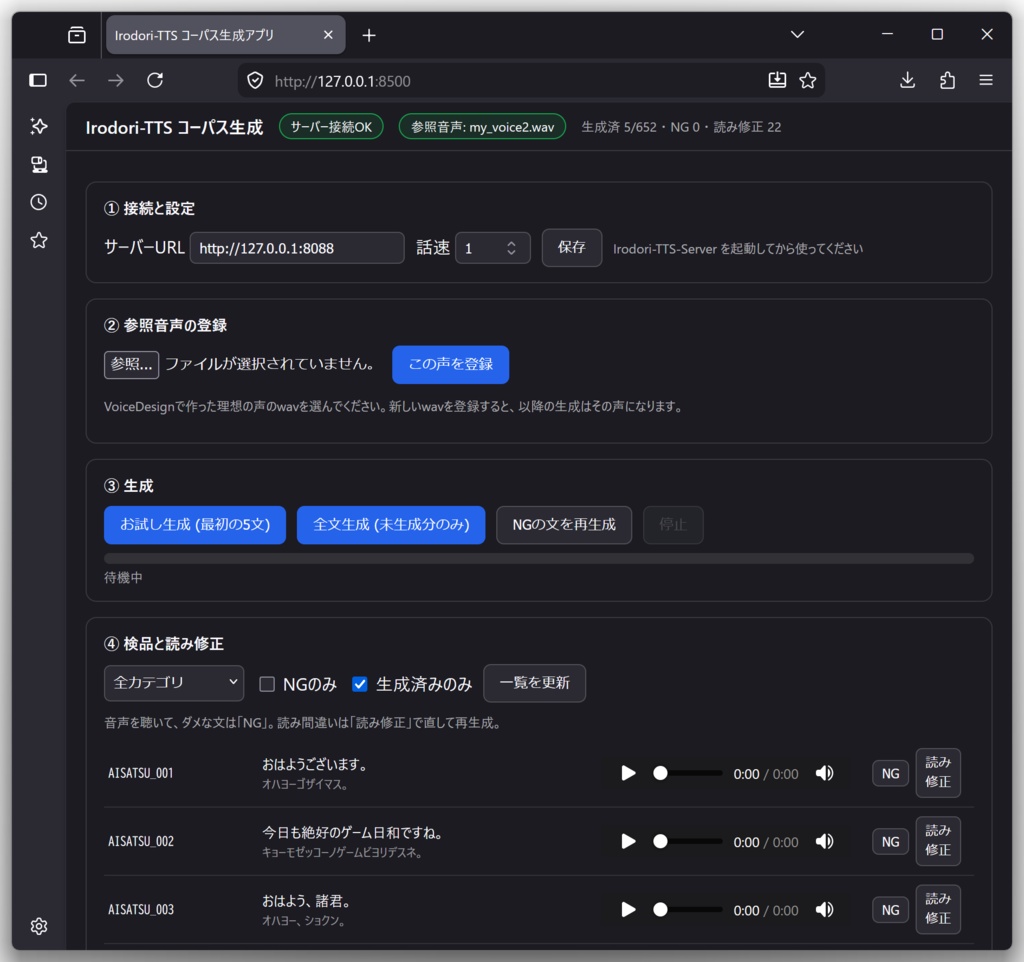Click the AISATSU_002 row ID label
1024x962 pixels.
click(141, 841)
